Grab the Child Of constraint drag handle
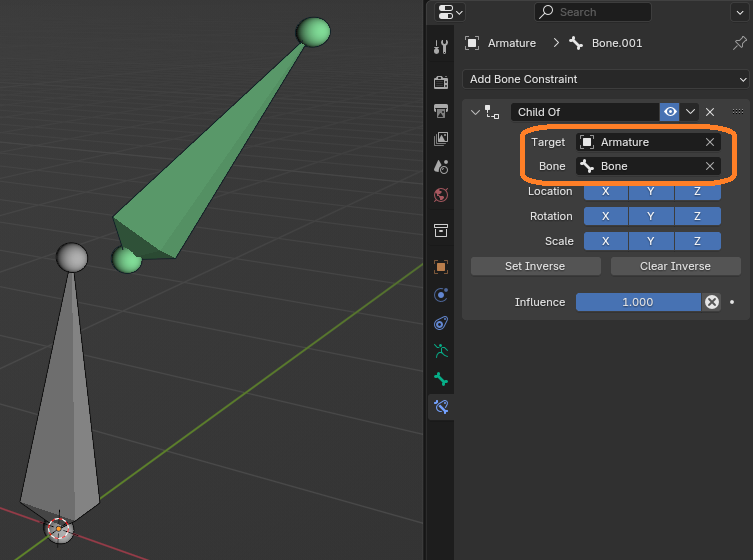This screenshot has height=560, width=753. [738, 111]
